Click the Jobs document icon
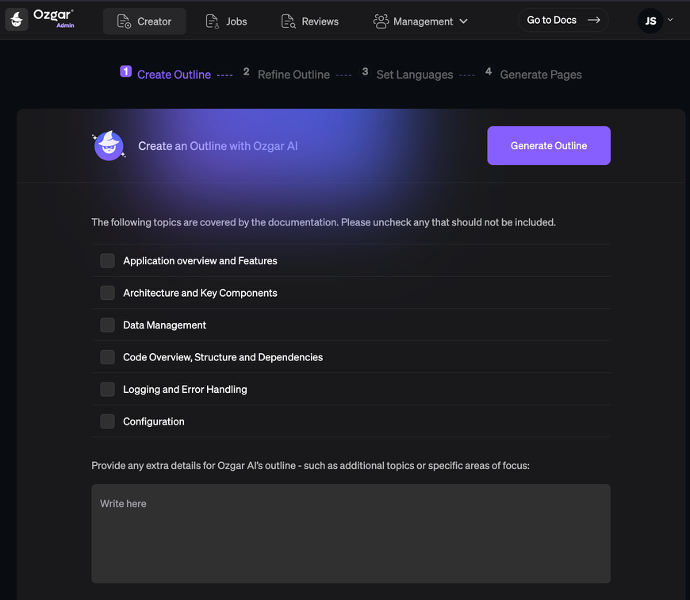Viewport: 690px width, 600px height. (x=212, y=21)
